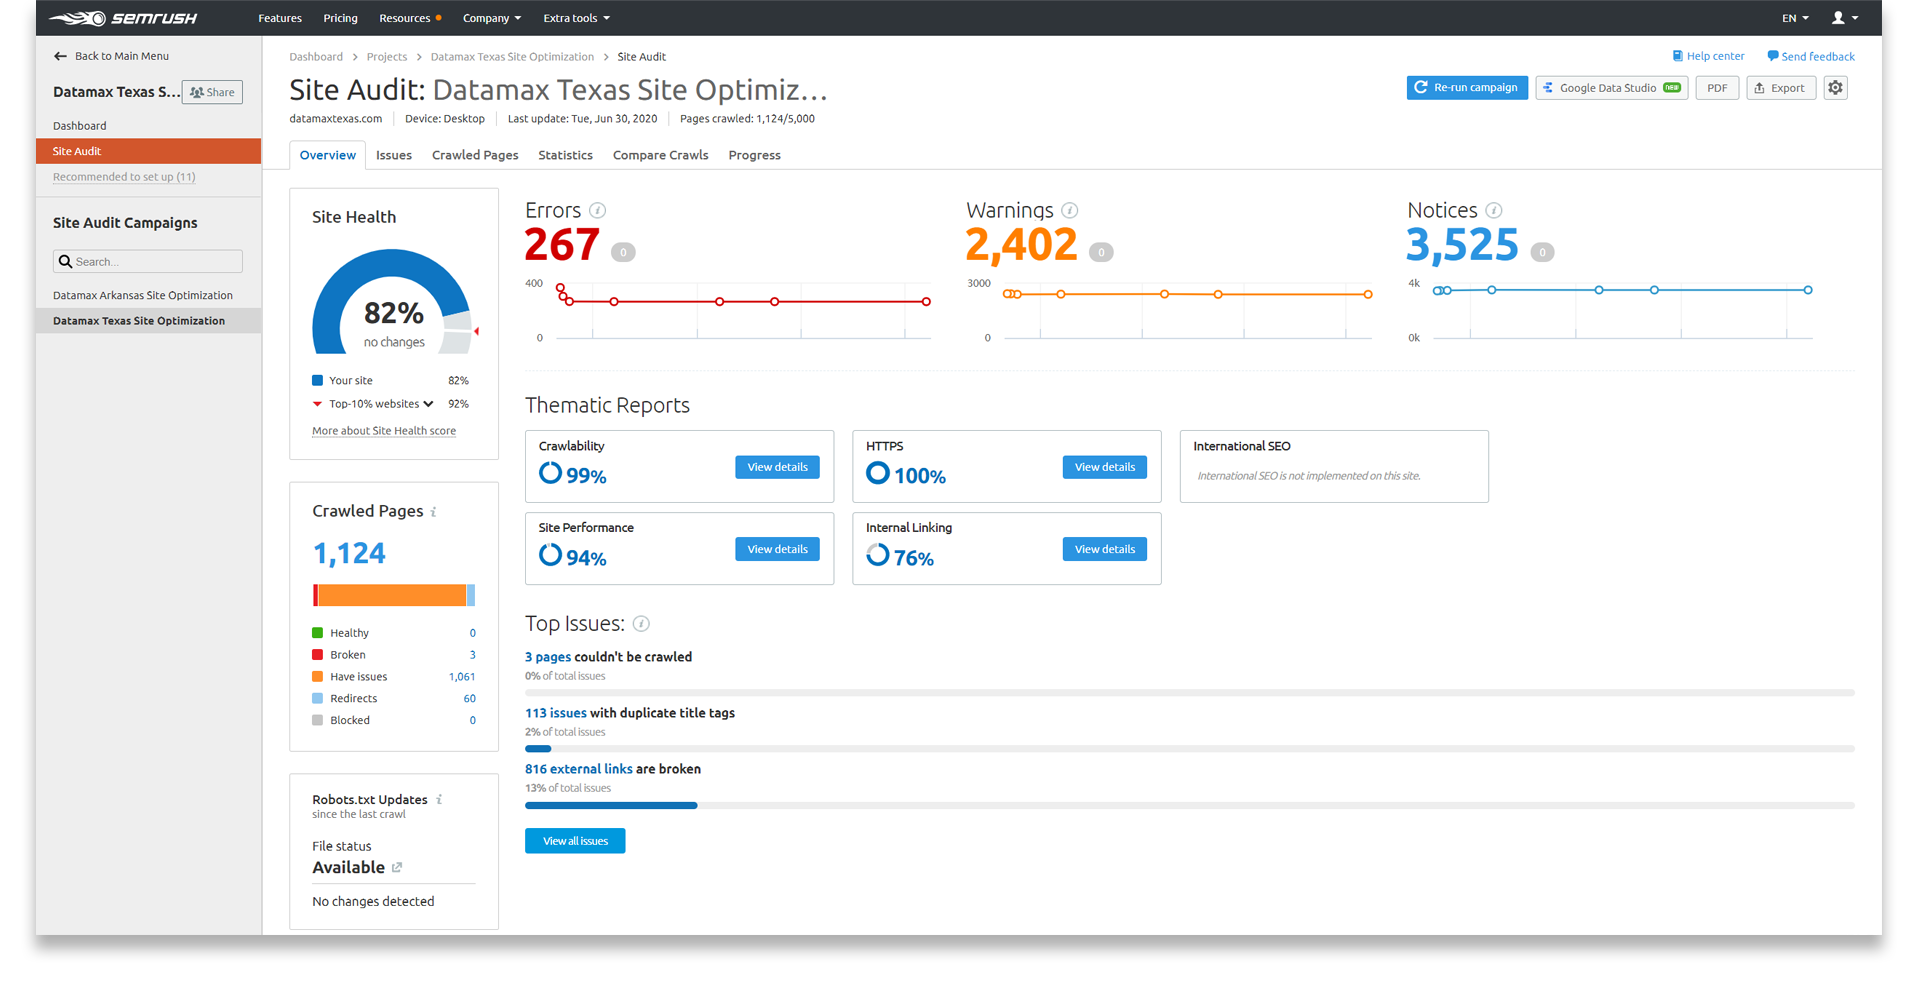Click the campaign search field
This screenshot has width=1919, height=991.
[x=148, y=262]
